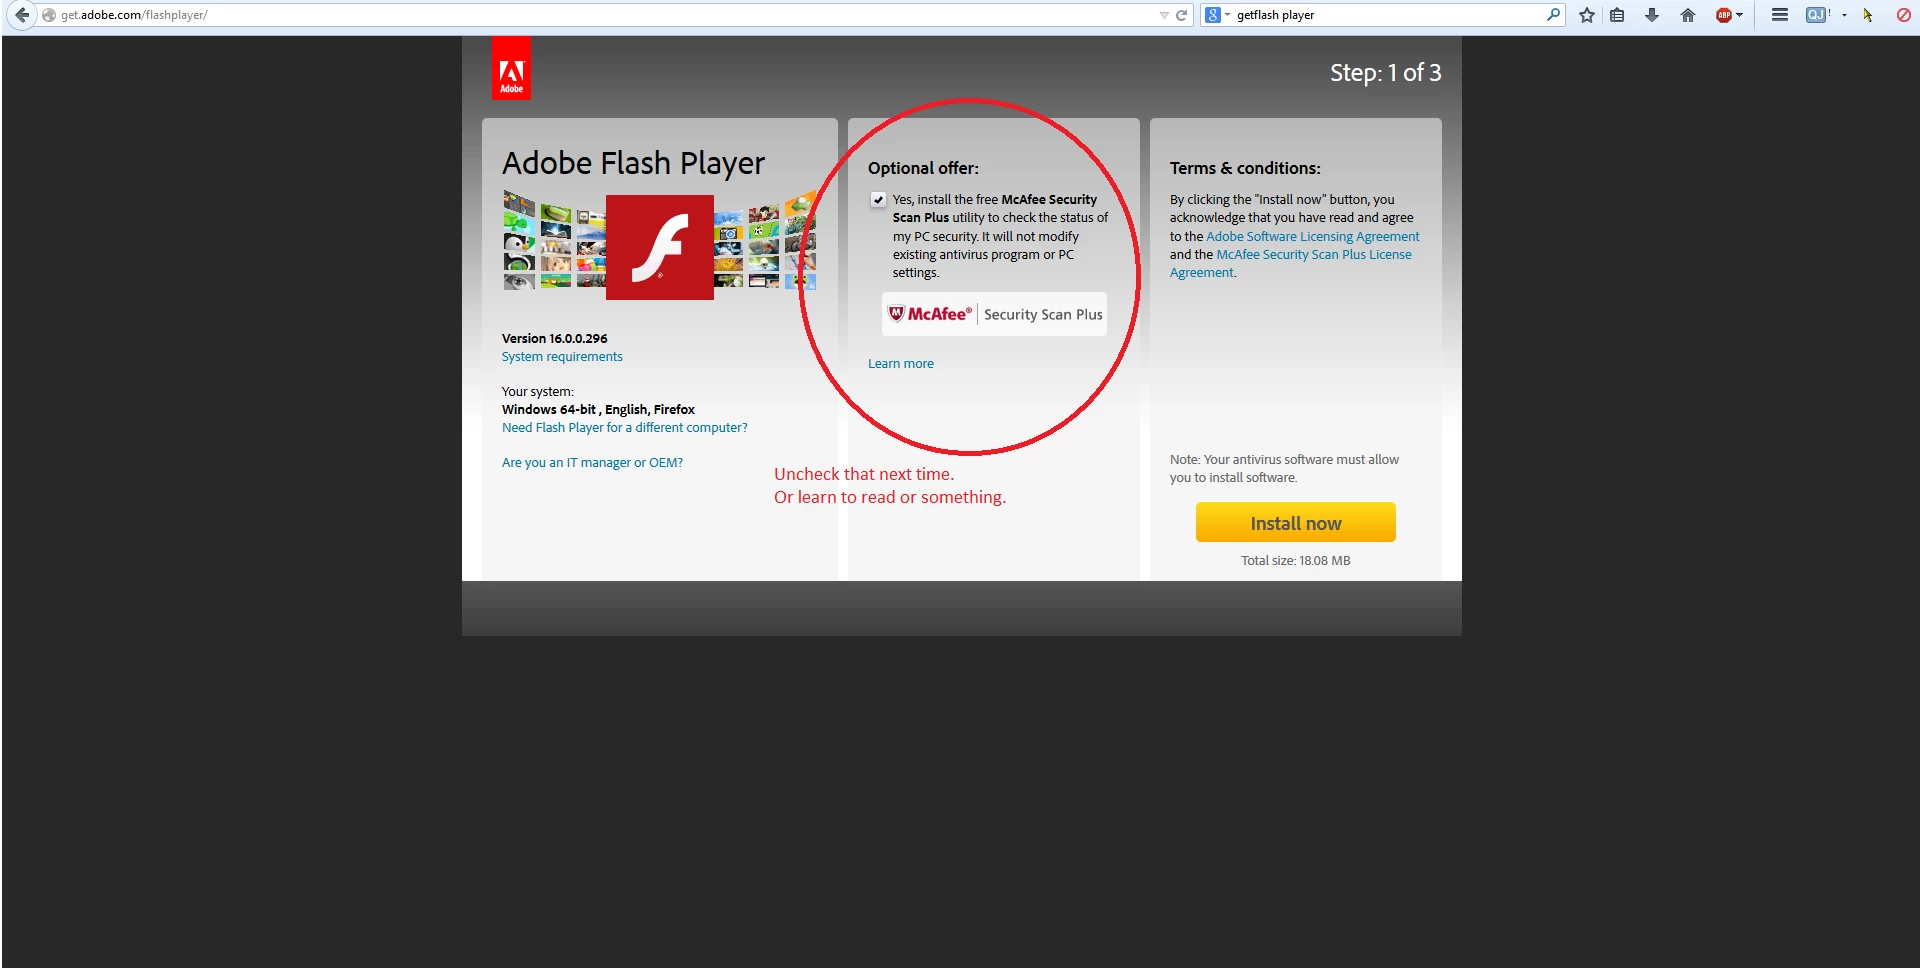The image size is (1920, 968).
Task: Bookmark this page with the star icon
Action: tap(1587, 15)
